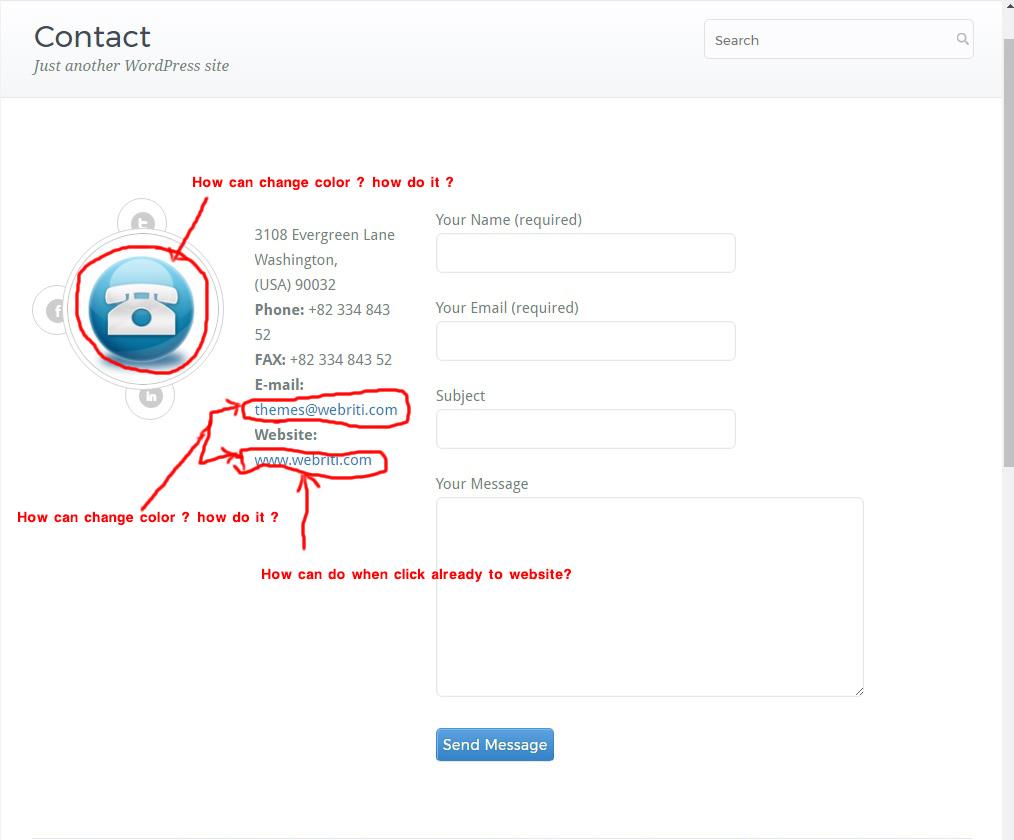Click the Your Name (required) label
The image size is (1014, 840).
point(508,219)
